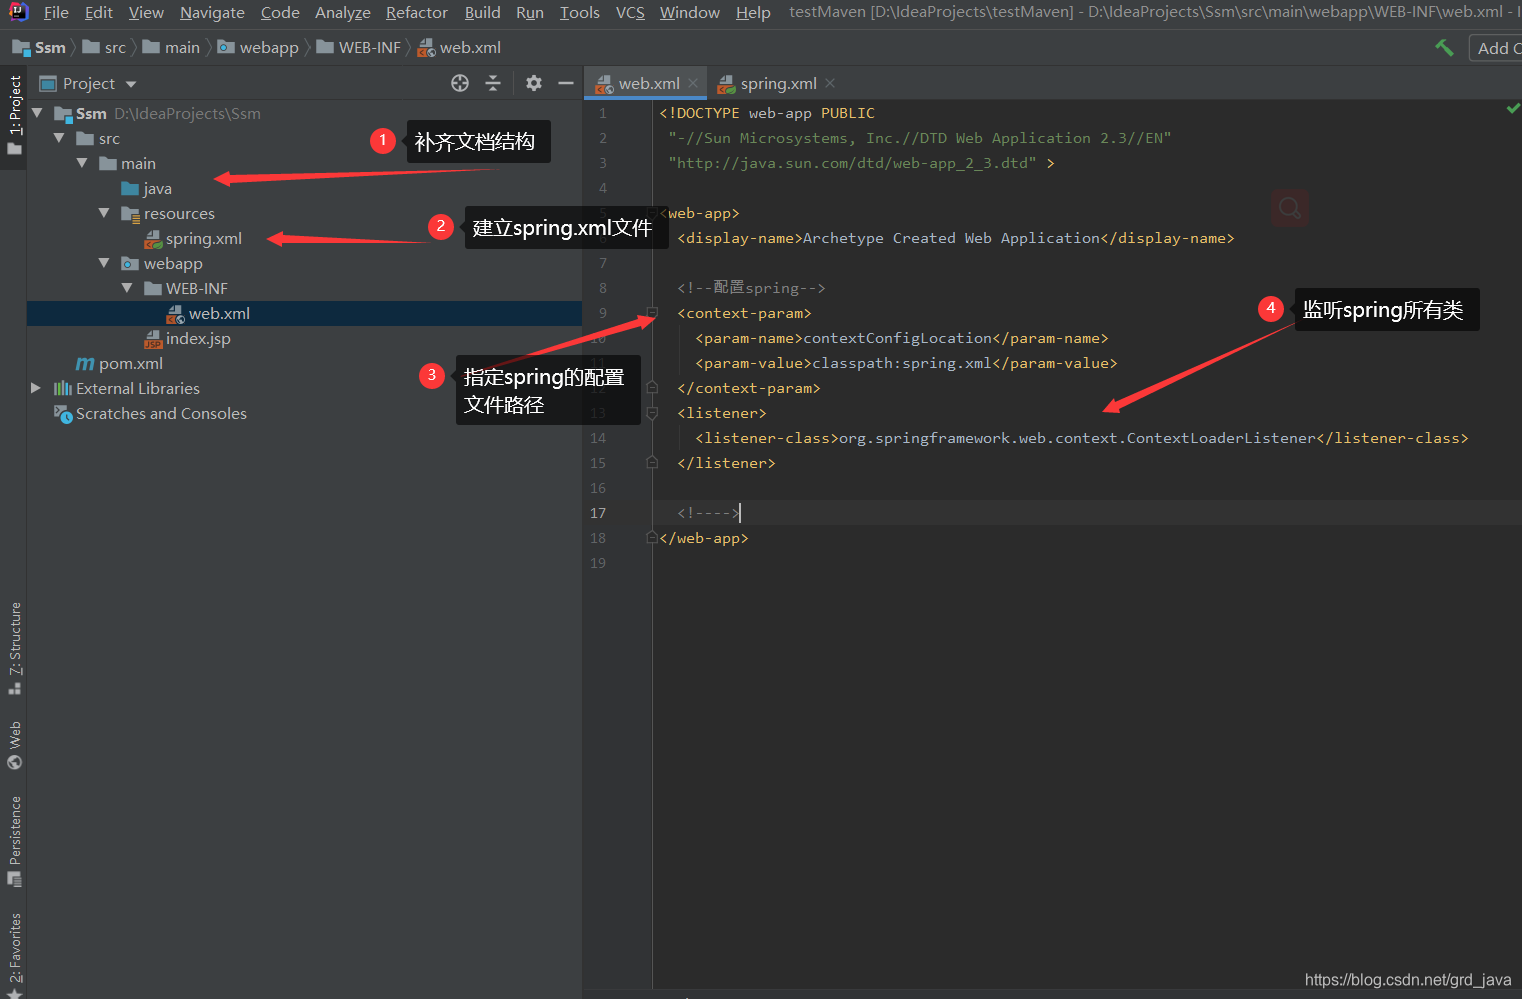1522x999 pixels.
Task: Collapse the WEB-INF folder node
Action: click(127, 288)
